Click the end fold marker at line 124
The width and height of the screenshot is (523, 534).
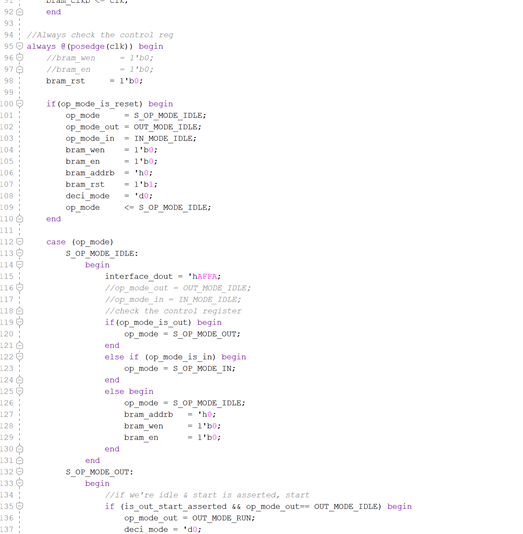tap(20, 380)
